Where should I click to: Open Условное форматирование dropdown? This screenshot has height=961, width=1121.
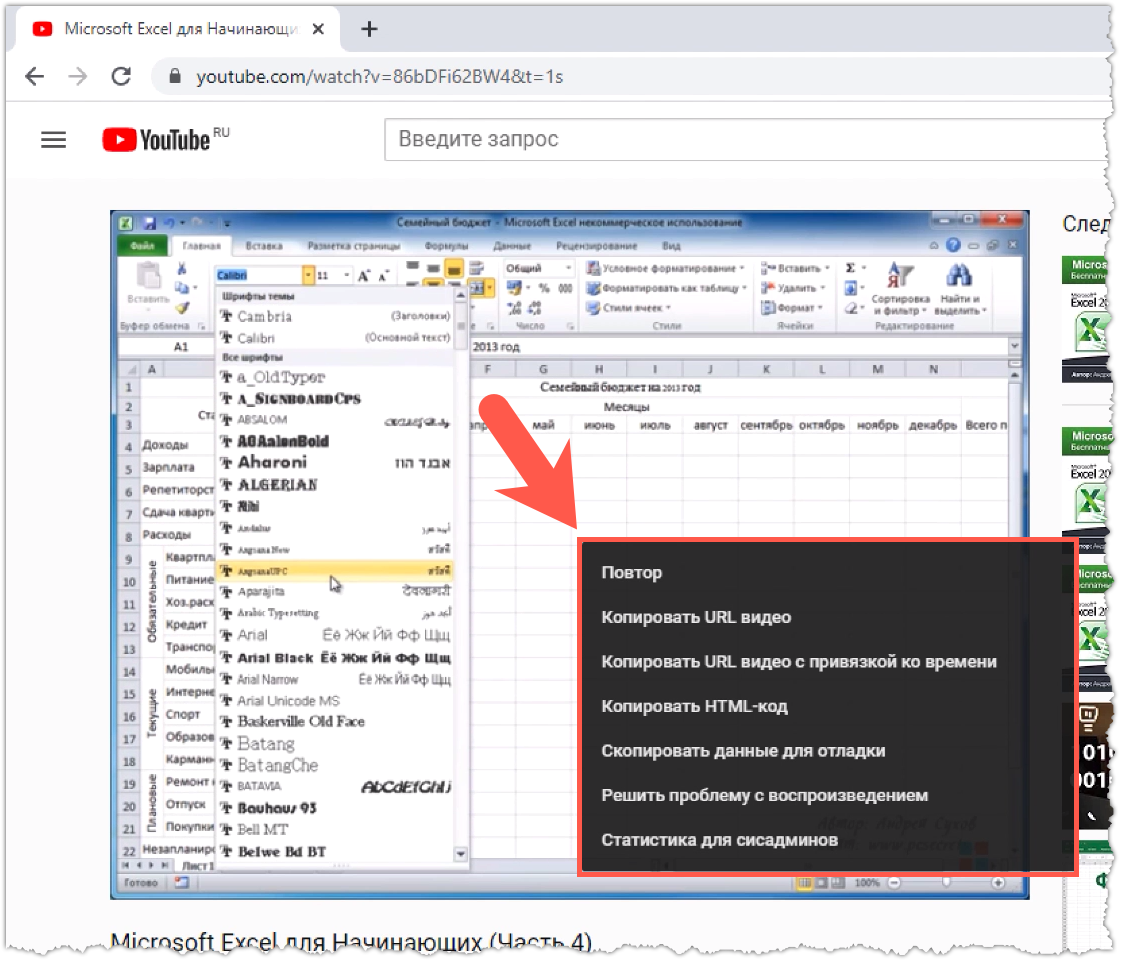[666, 268]
